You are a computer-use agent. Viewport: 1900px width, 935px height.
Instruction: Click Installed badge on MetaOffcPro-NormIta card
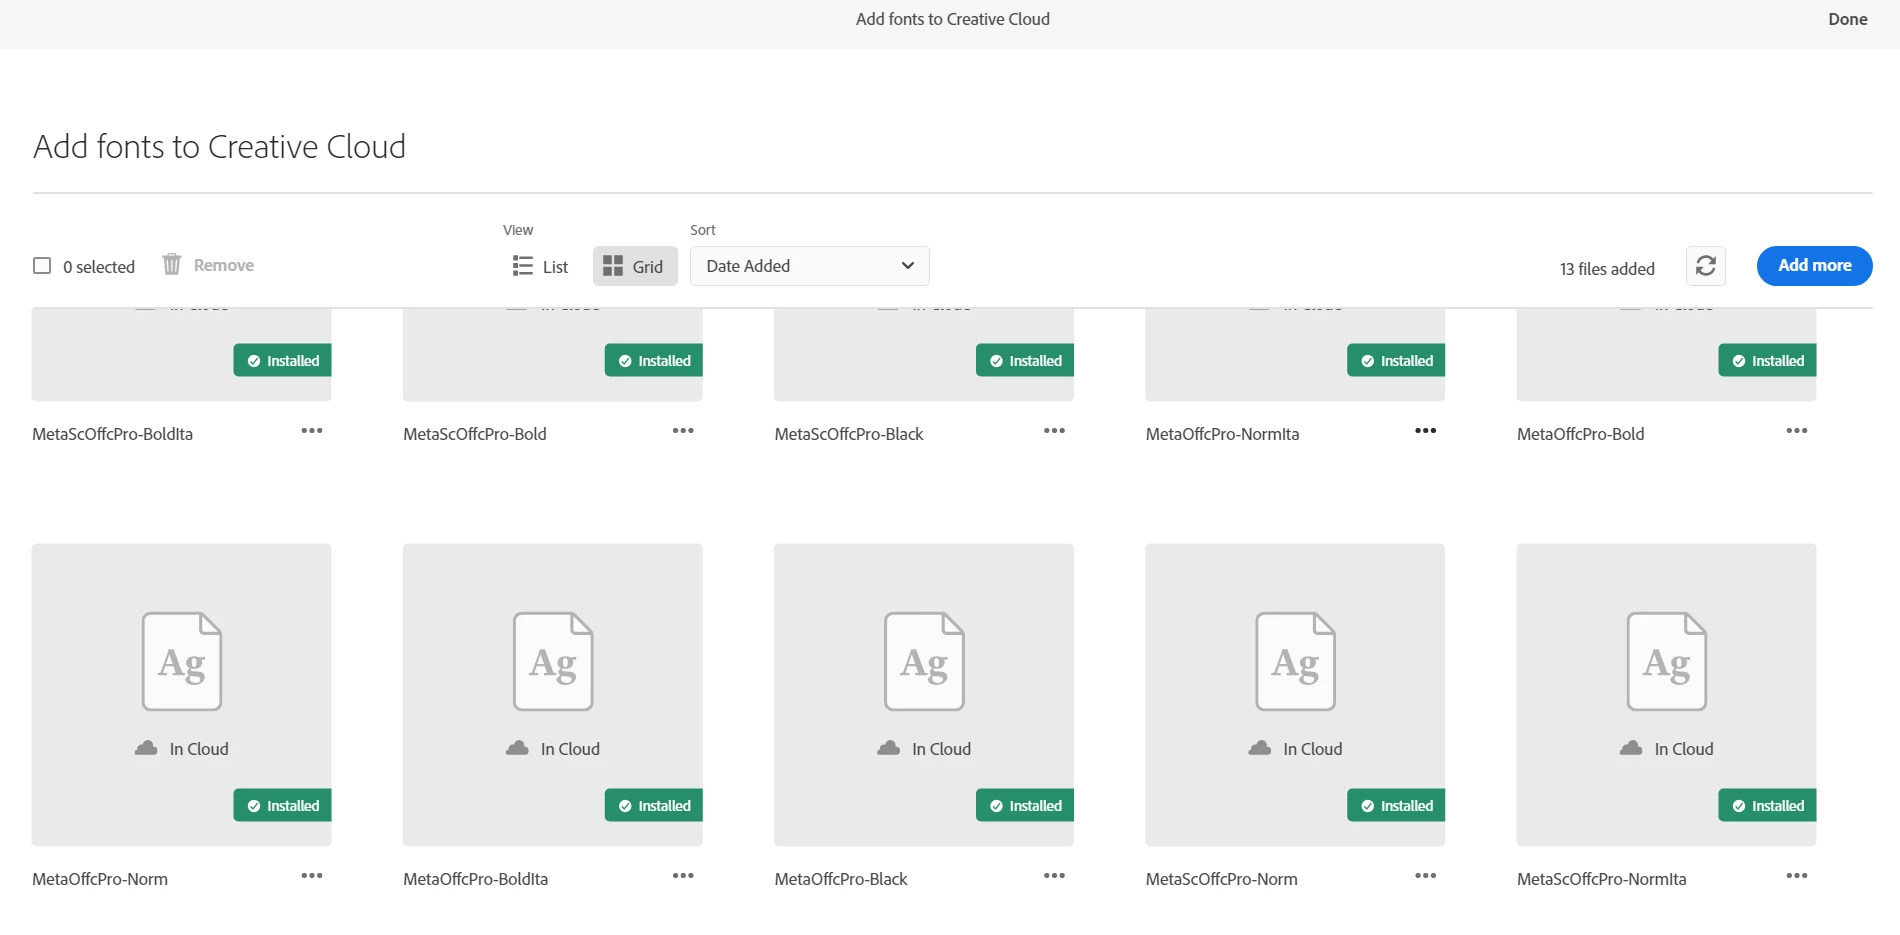[x=1396, y=361]
